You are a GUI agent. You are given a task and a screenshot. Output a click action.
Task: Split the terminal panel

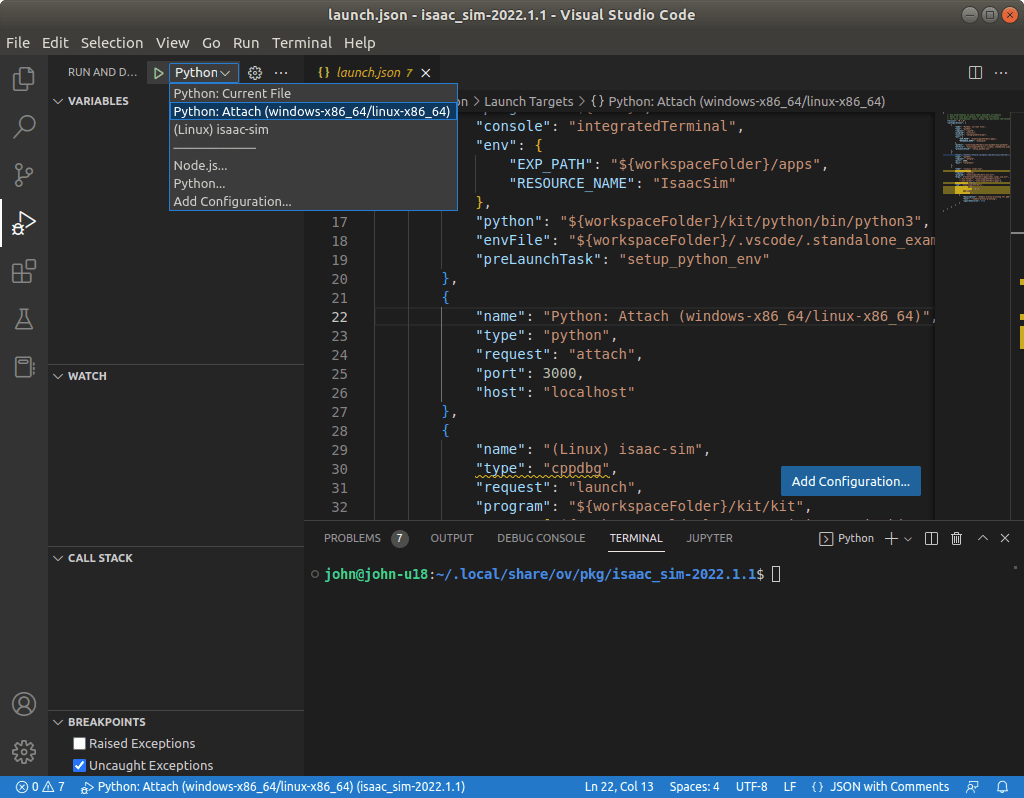coord(931,538)
